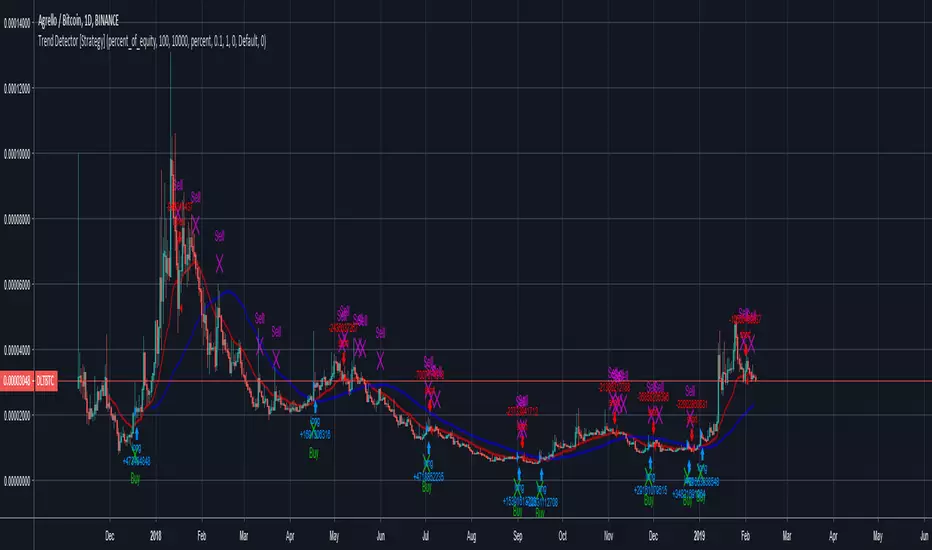This screenshot has width=932, height=550.
Task: Click the Feb label right after 2018
Action: pos(202,536)
